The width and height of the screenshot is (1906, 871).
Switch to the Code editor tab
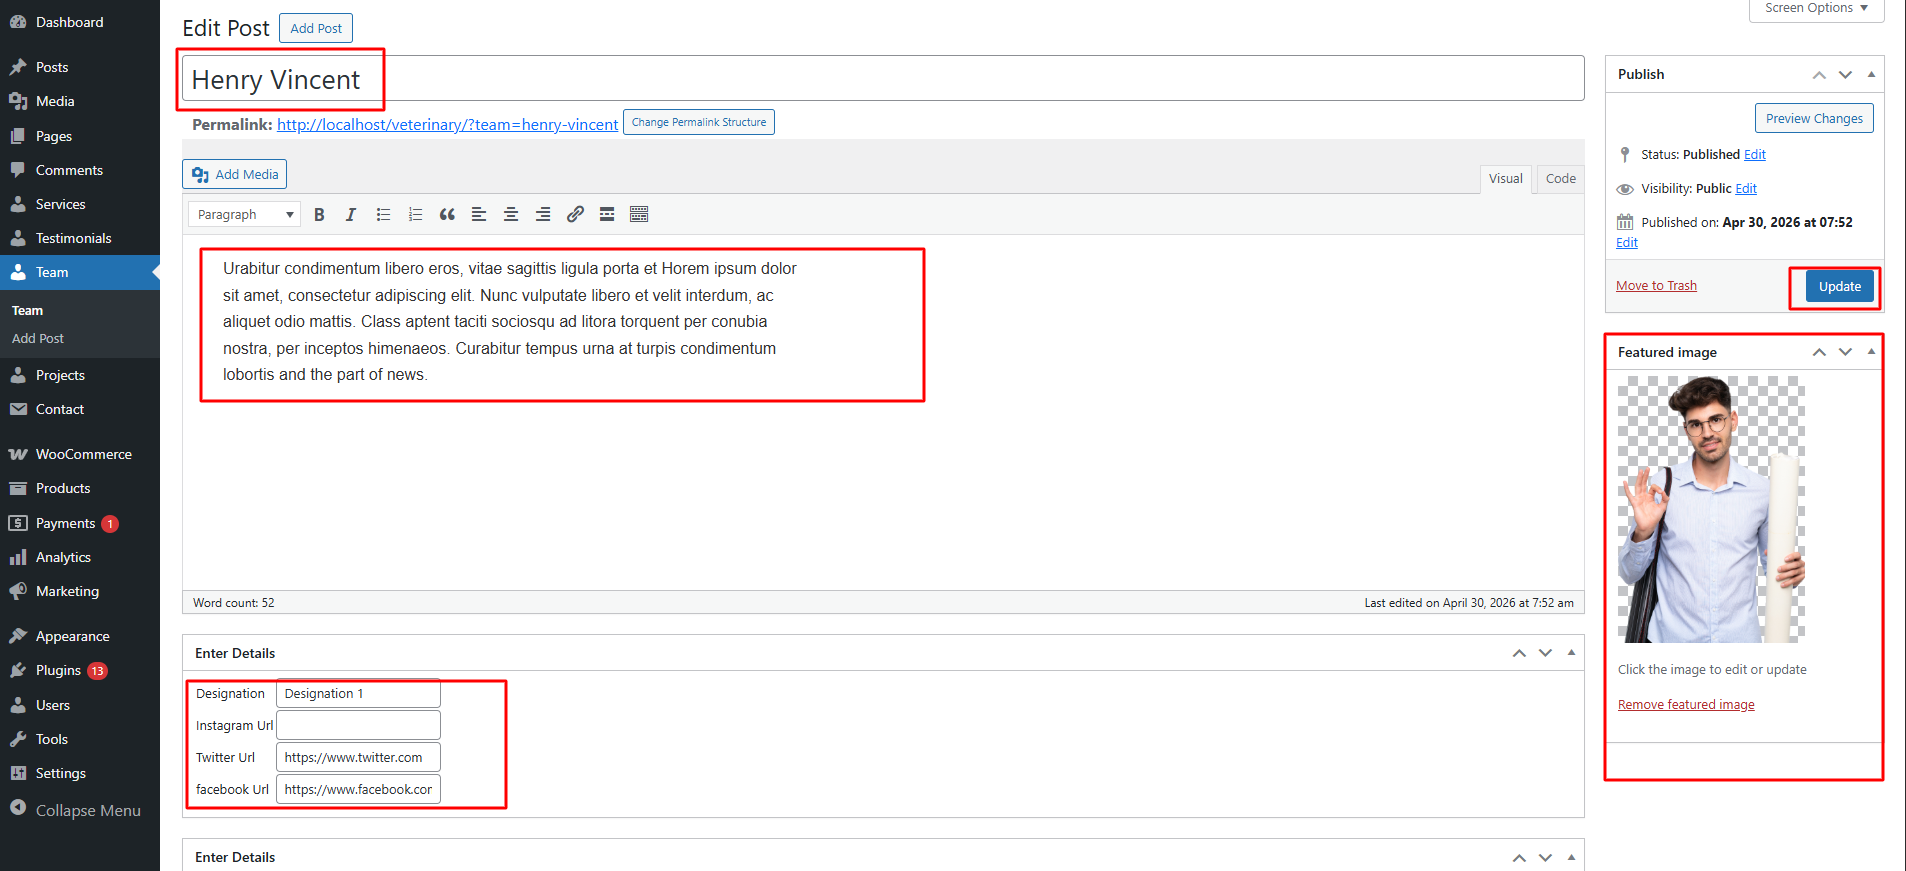tap(1560, 179)
